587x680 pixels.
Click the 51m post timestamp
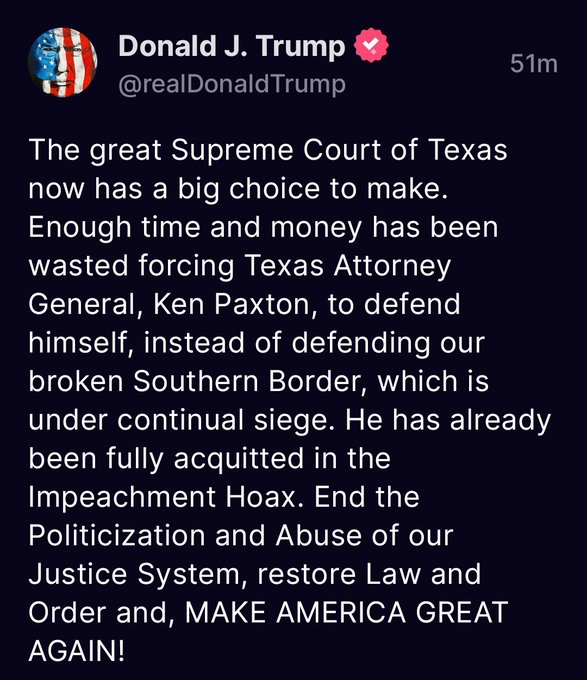tap(534, 63)
